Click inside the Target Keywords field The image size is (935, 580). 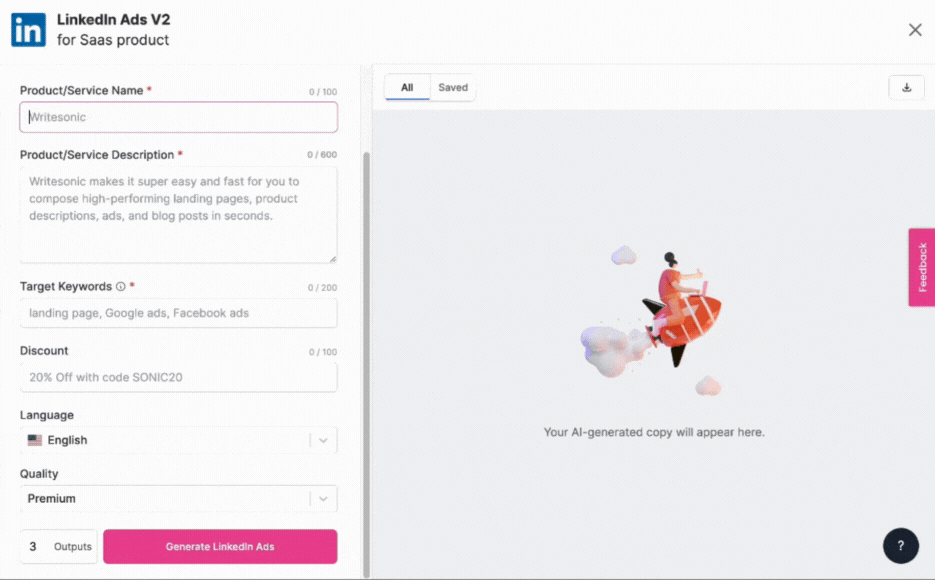[x=178, y=313]
